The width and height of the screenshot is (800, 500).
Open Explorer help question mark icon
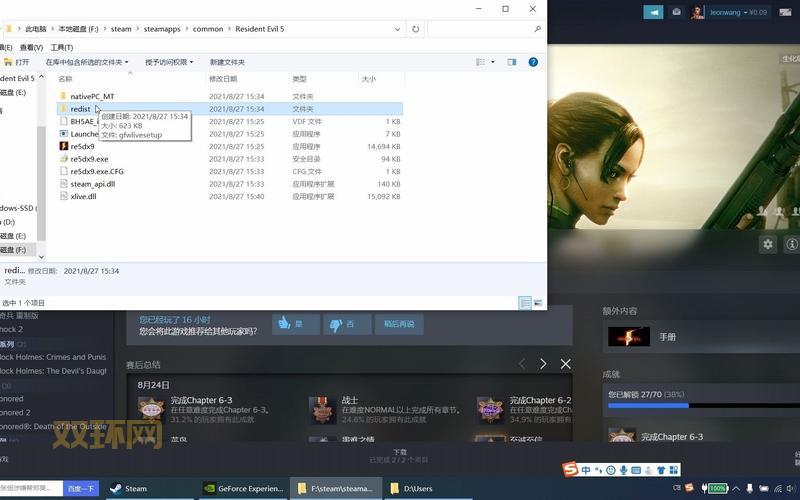[533, 62]
